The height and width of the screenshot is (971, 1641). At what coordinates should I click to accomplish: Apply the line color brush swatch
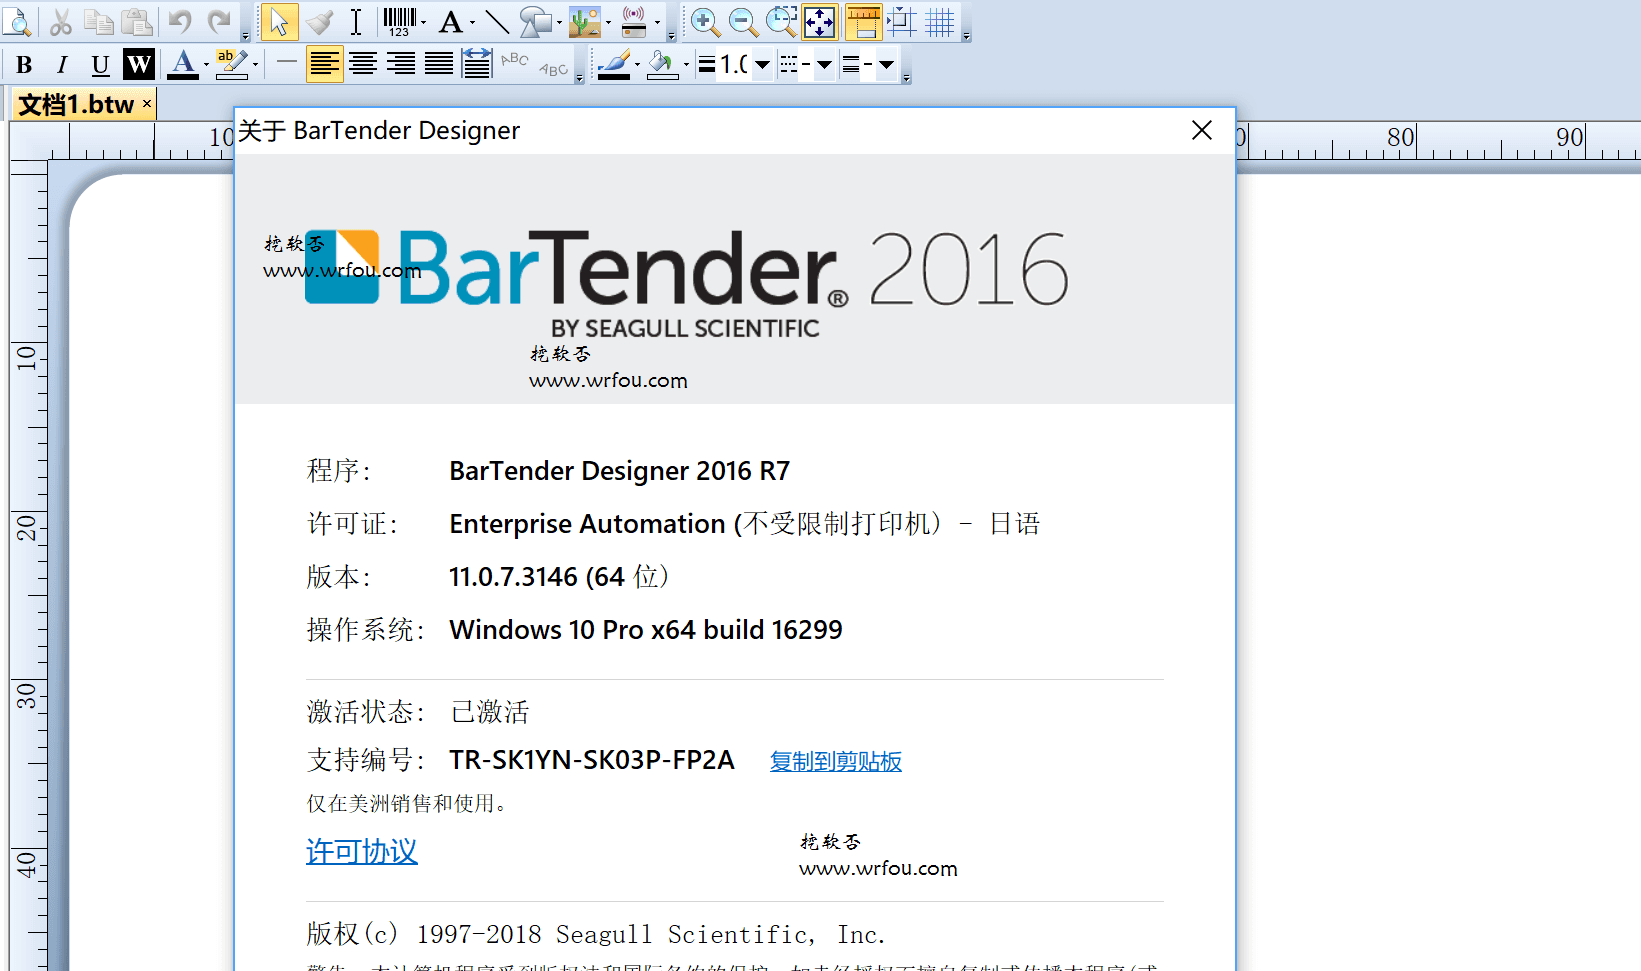613,65
